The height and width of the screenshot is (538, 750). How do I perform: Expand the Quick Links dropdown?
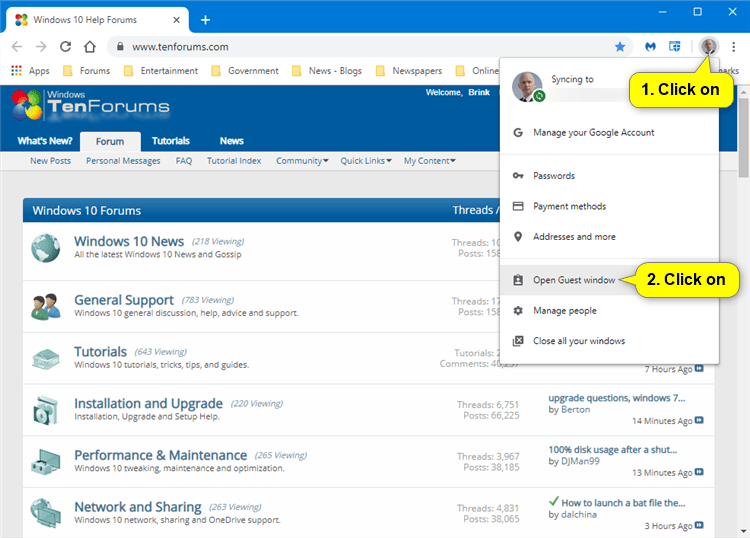[x=366, y=161]
